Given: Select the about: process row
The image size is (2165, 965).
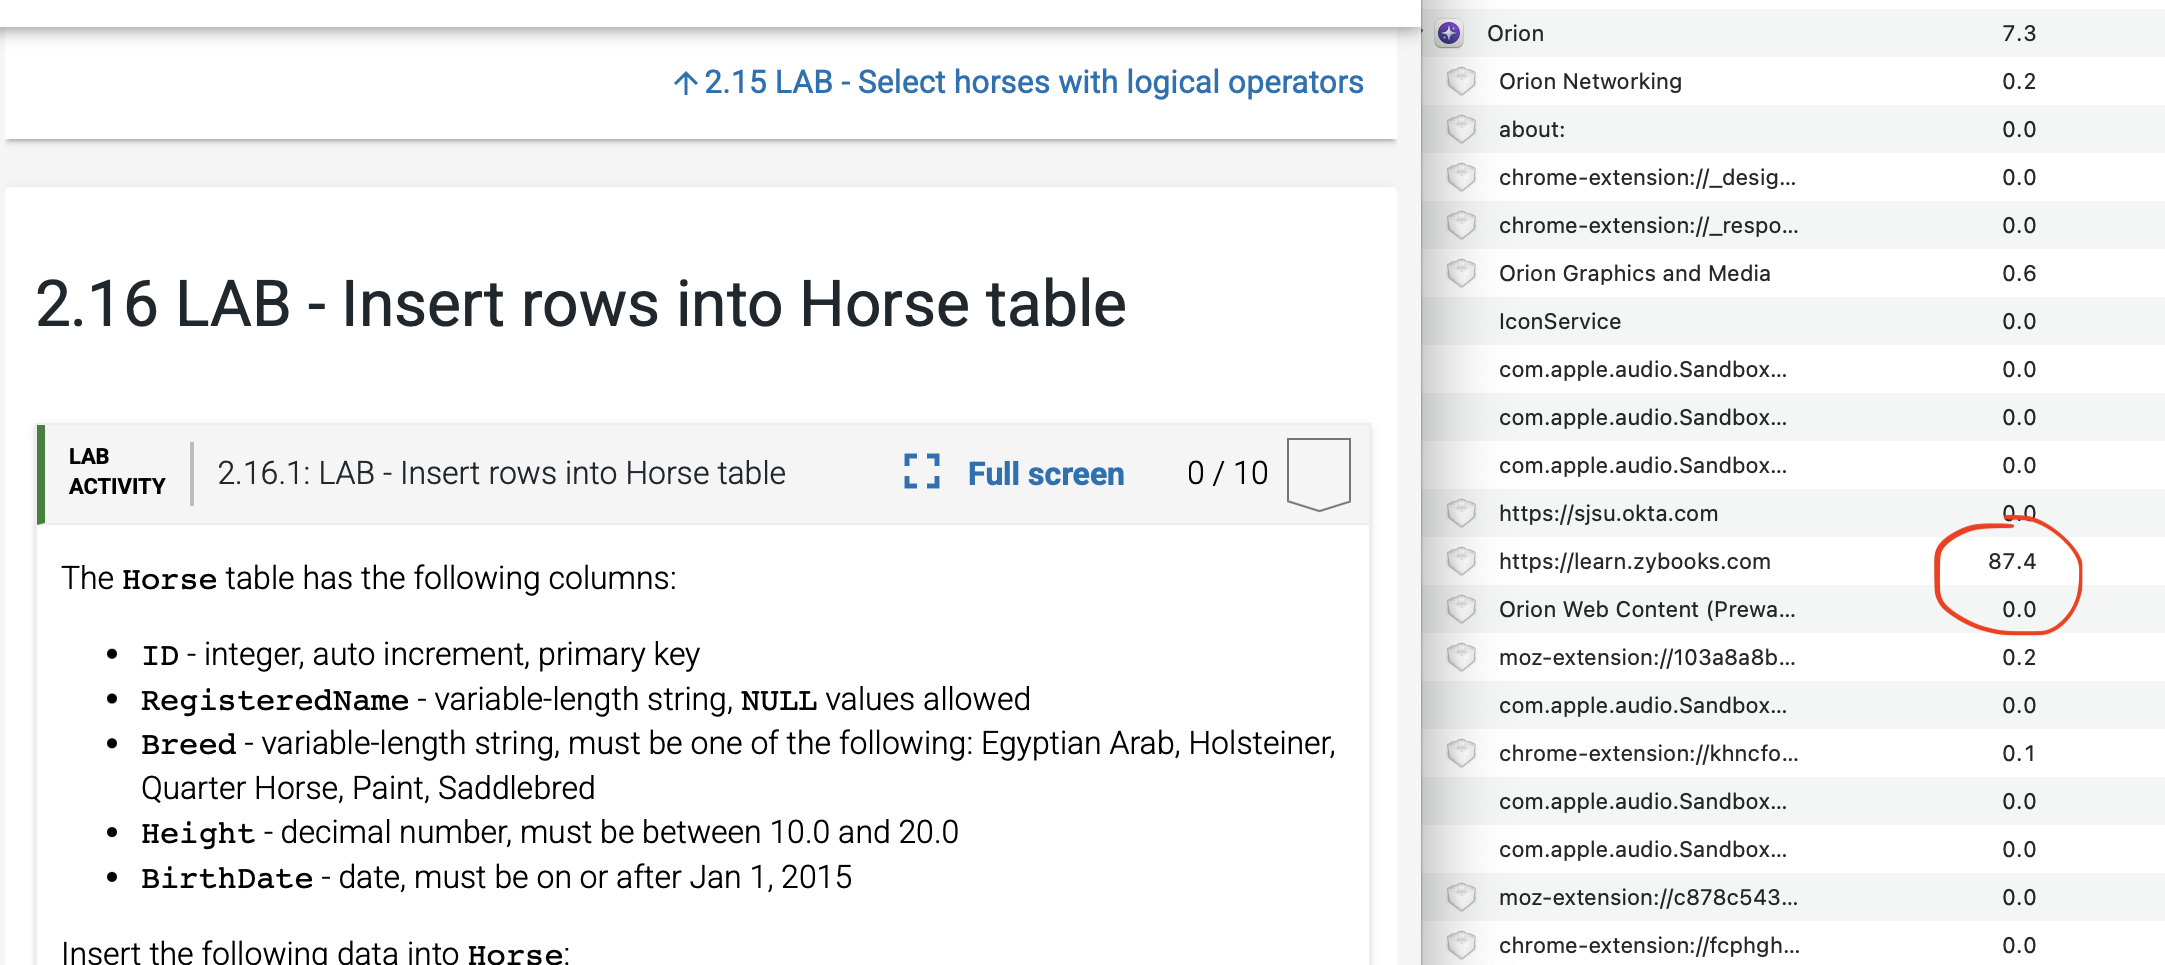Looking at the screenshot, I should [1793, 129].
